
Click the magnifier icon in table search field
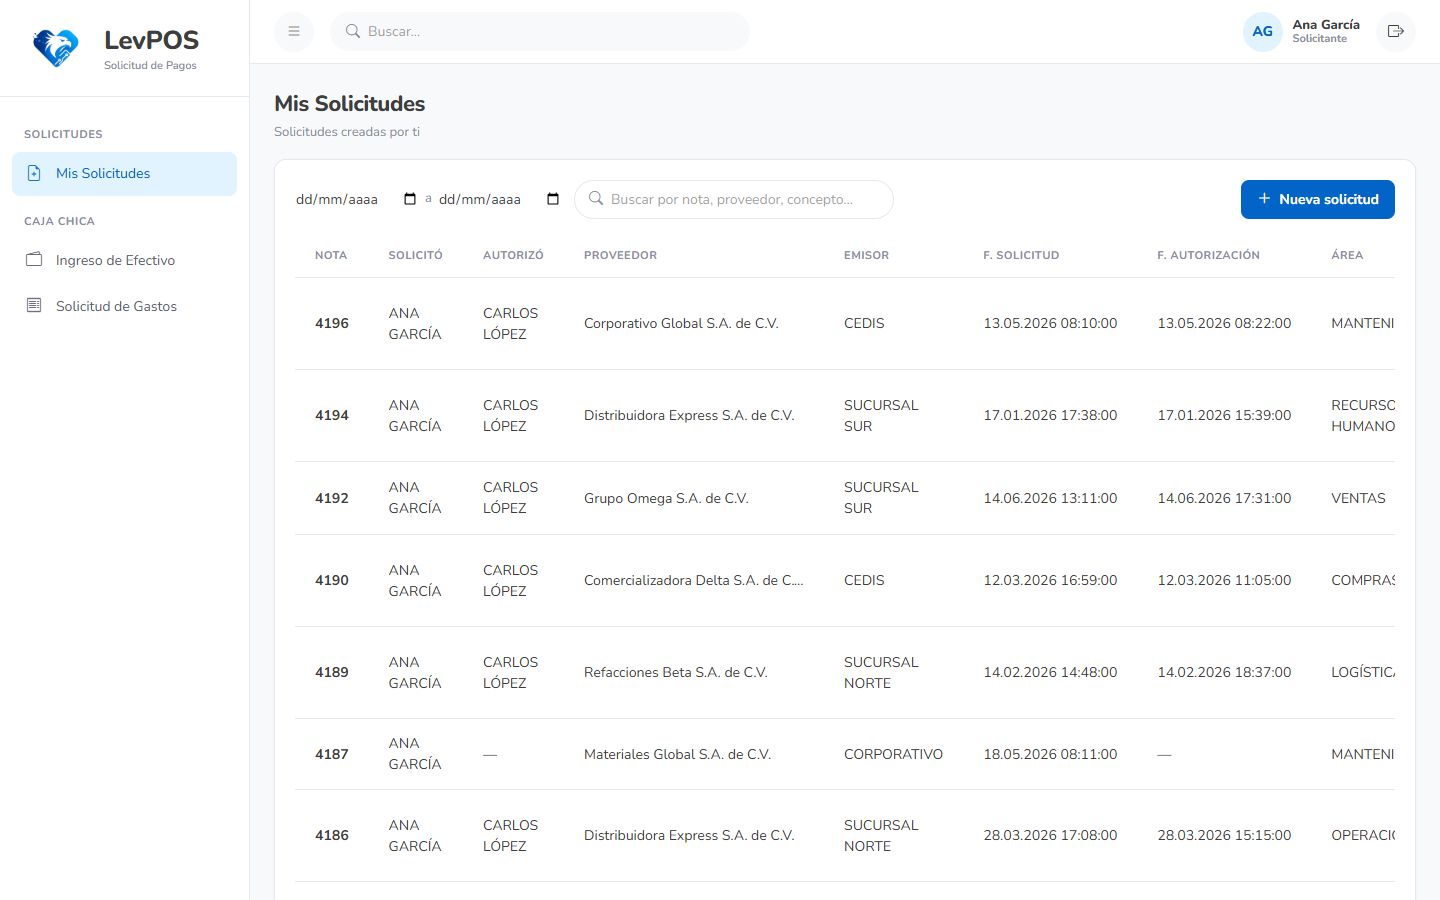pos(596,198)
